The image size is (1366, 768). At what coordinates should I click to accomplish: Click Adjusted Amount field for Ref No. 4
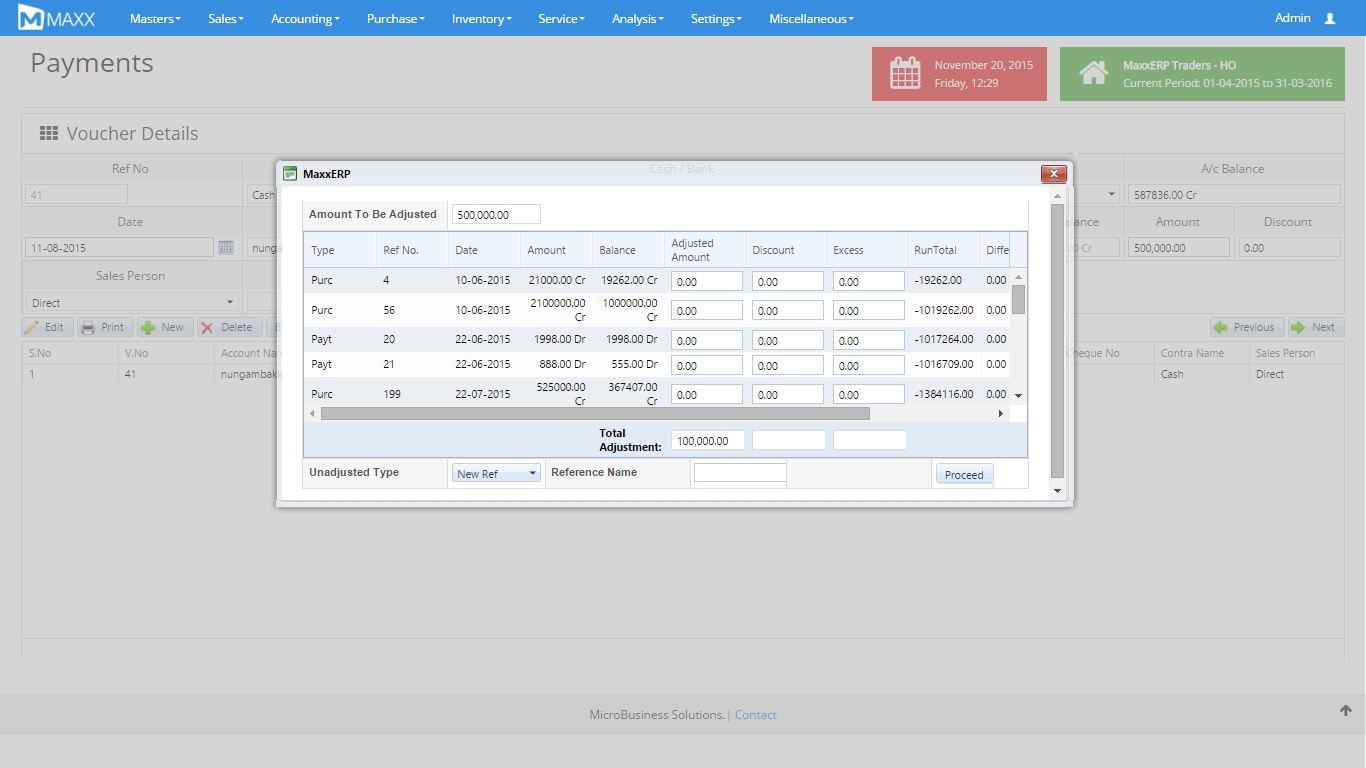pyautogui.click(x=707, y=281)
